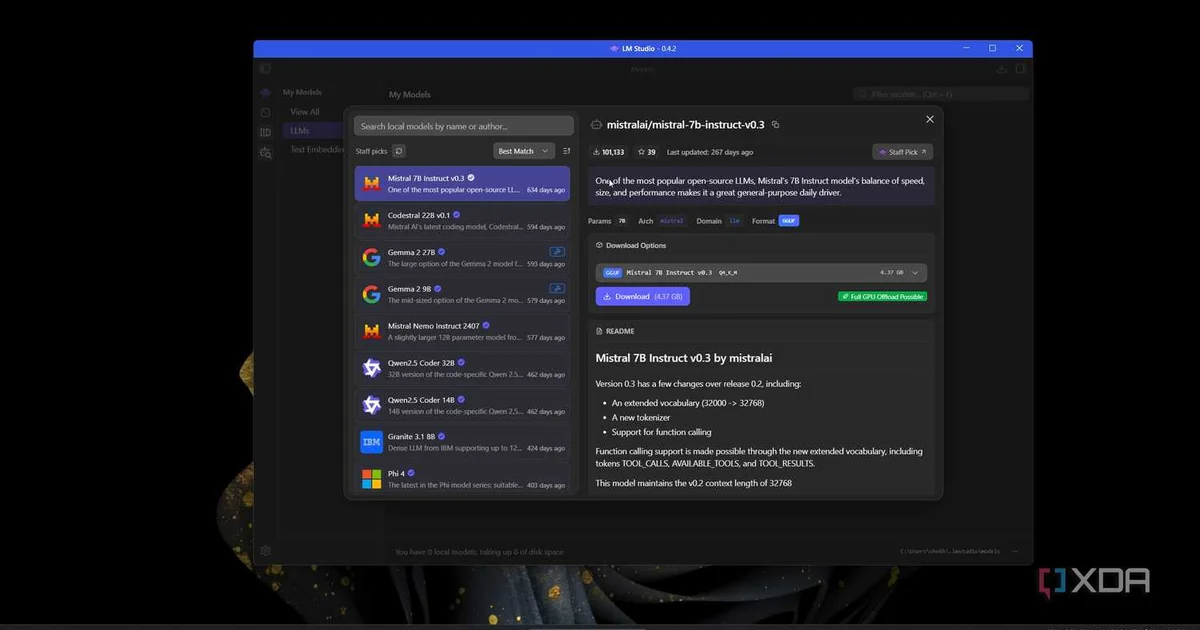Open the downloads icon in the top right header
Screen dimensions: 1200x630
click(1002, 69)
